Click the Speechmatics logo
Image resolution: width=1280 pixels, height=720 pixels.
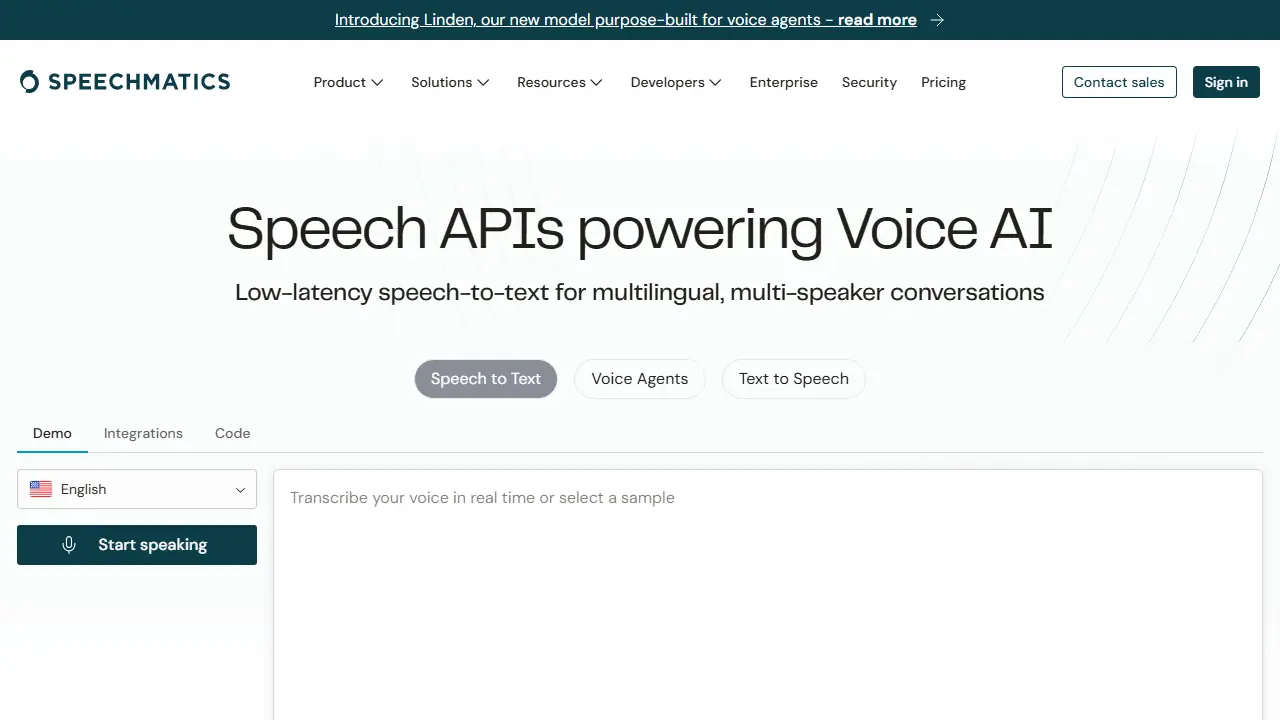coord(125,82)
